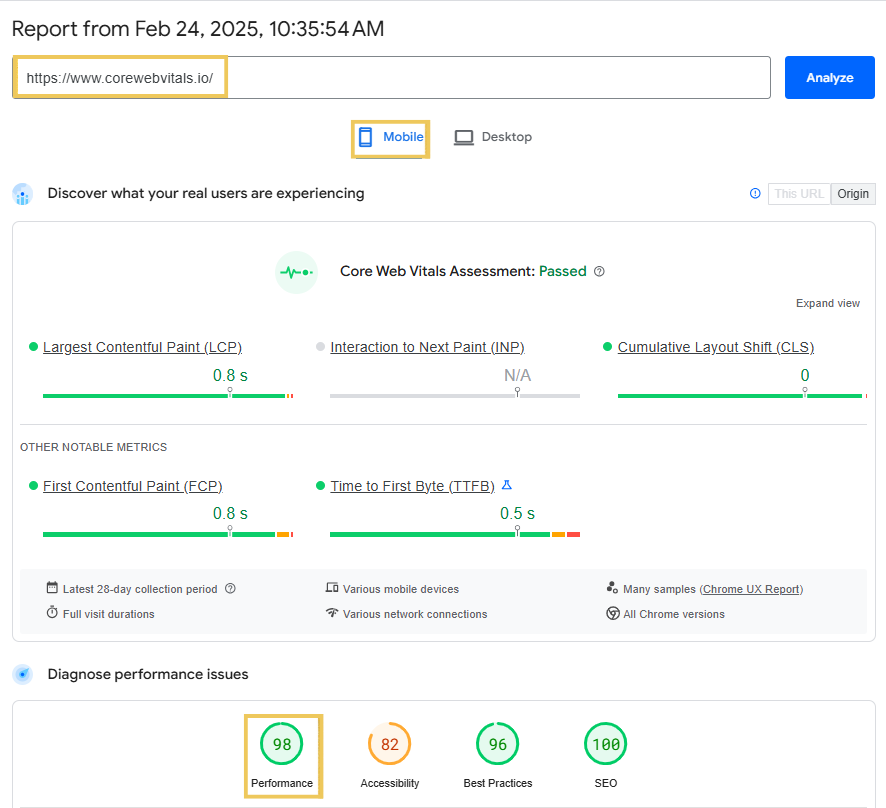This screenshot has height=808, width=886.
Task: Click the INP gray status dot
Action: coord(320,346)
